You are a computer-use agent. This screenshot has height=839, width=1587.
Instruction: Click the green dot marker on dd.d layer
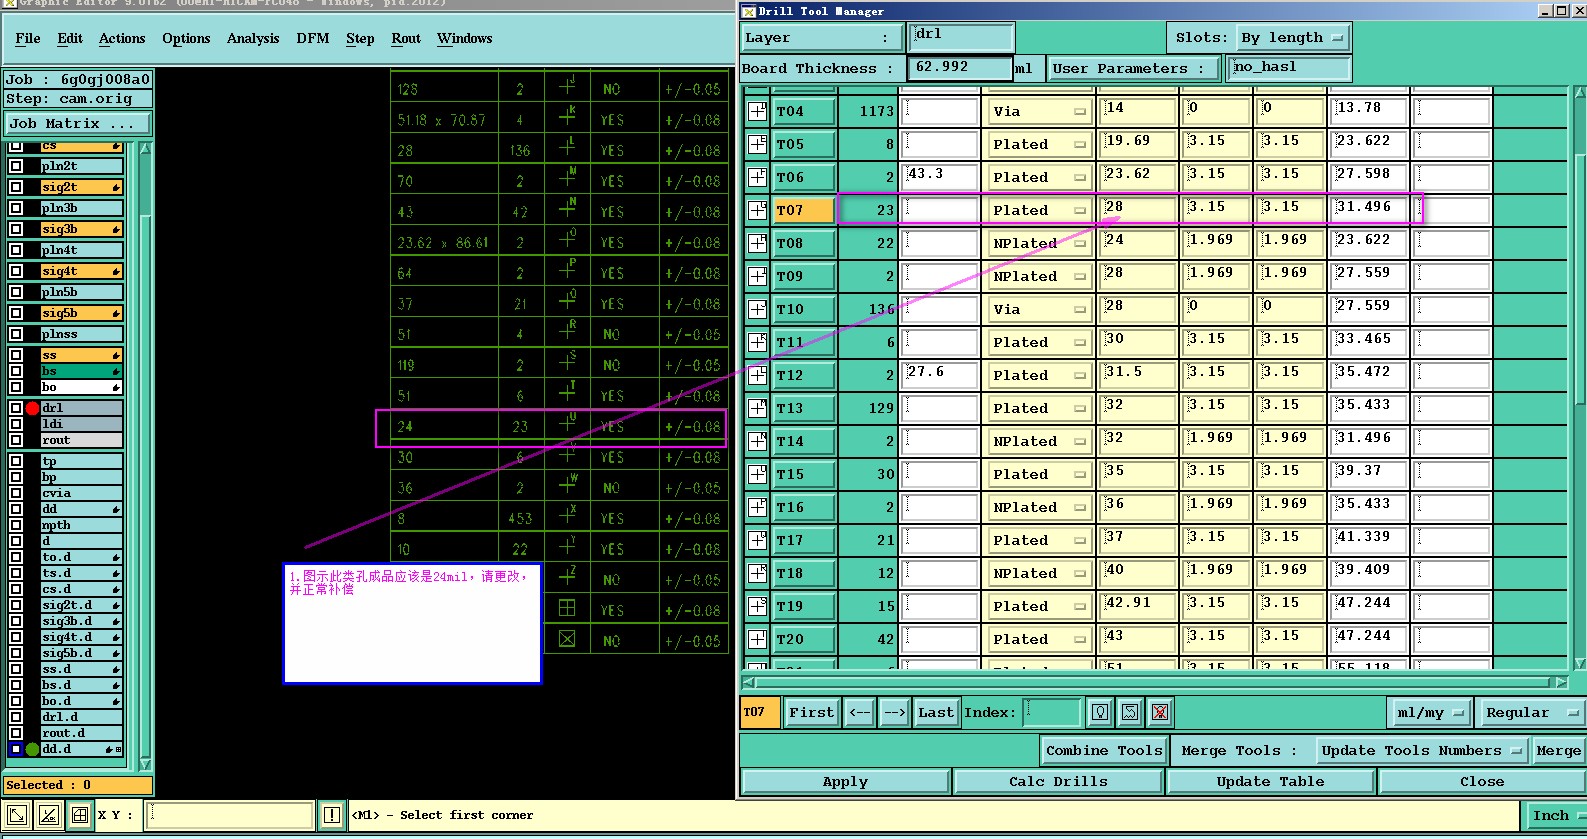pos(32,749)
